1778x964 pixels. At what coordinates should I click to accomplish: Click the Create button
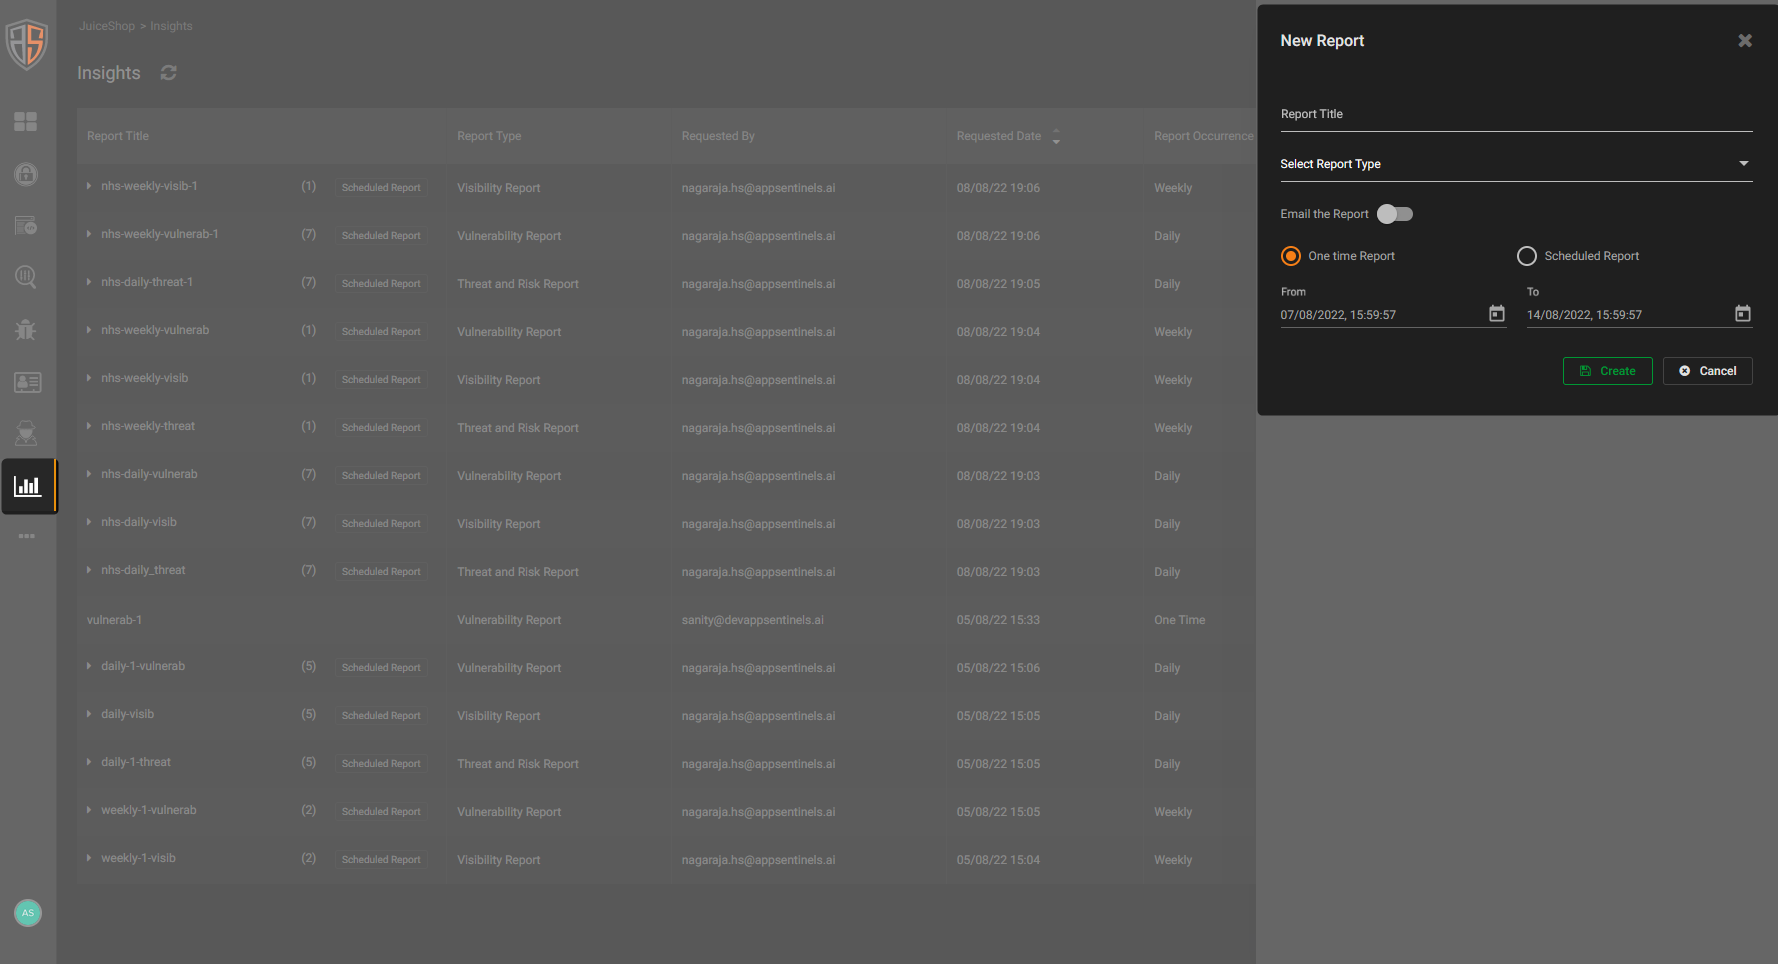(x=1607, y=371)
